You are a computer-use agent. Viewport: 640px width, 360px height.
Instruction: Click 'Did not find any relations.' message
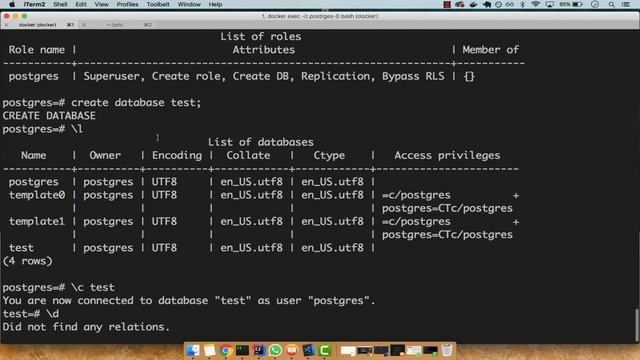[x=86, y=327]
